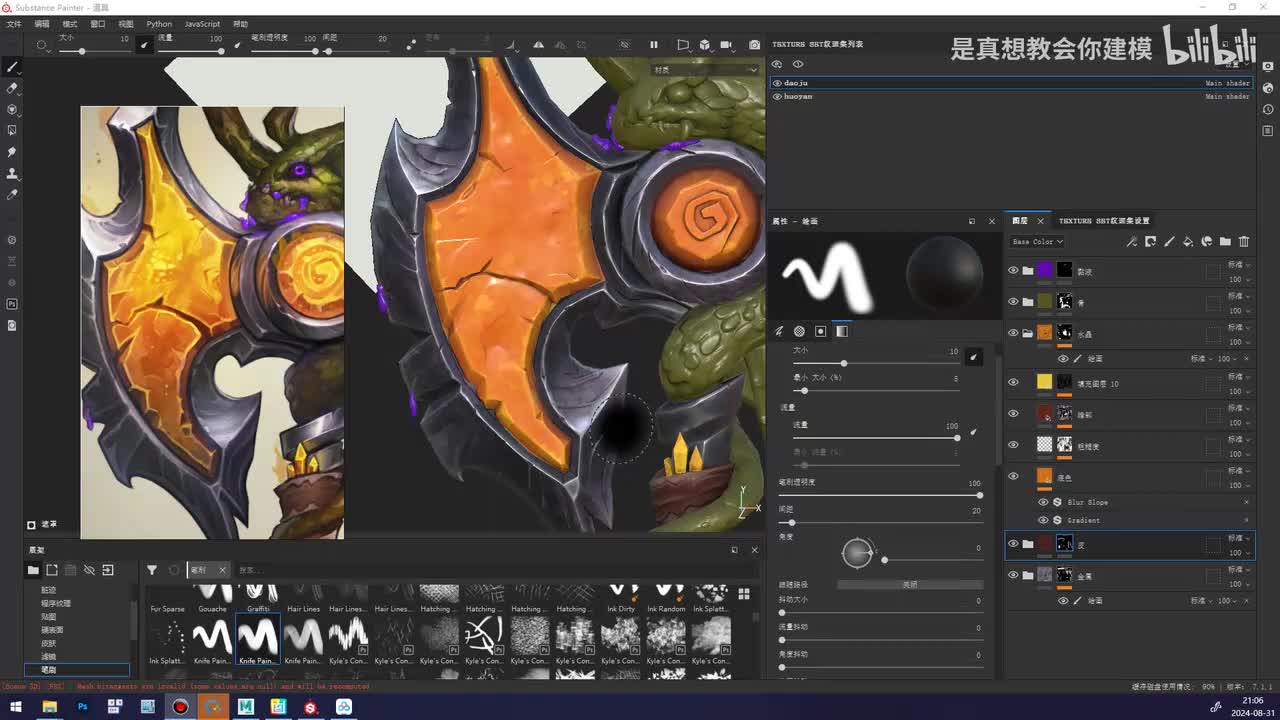Select the Paint brush tool in left toolbar

tap(13, 67)
